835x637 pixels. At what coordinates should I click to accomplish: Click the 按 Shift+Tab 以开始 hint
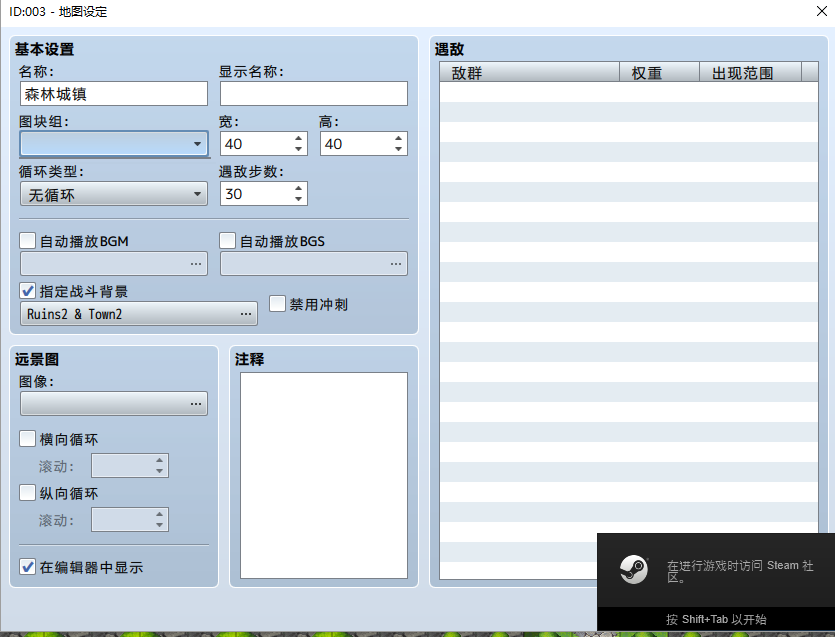pos(716,619)
